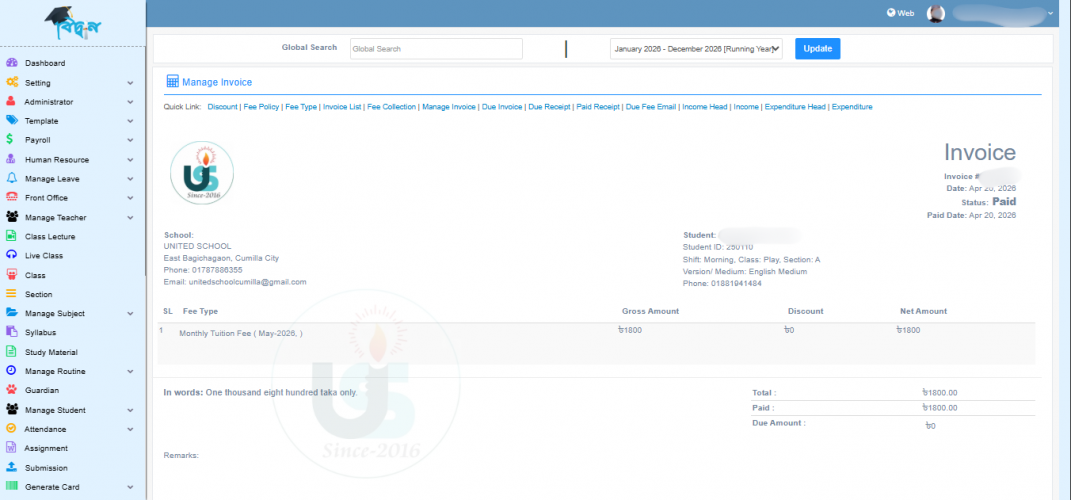Click the Manage Student group icon
Image resolution: width=1071 pixels, height=500 pixels.
coord(12,410)
